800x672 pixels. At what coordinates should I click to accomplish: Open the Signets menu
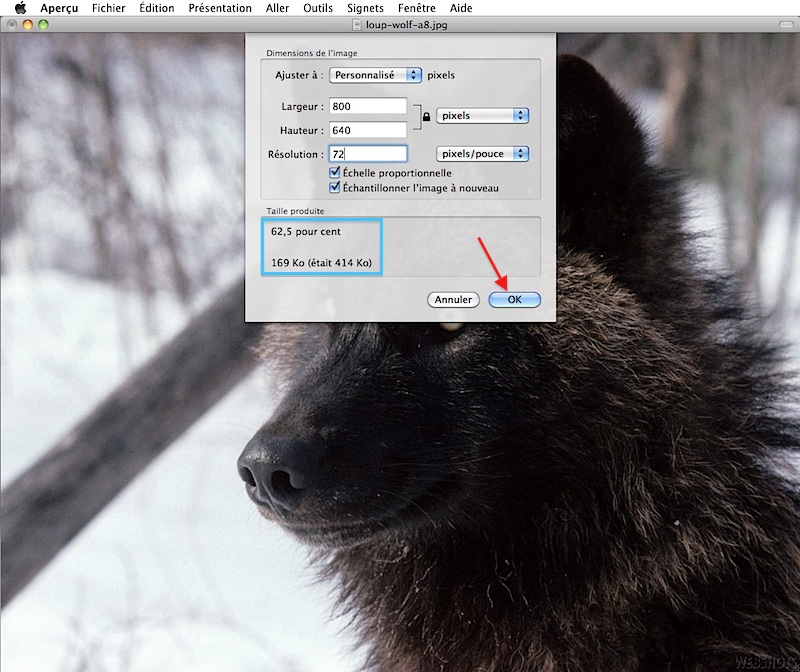click(365, 8)
